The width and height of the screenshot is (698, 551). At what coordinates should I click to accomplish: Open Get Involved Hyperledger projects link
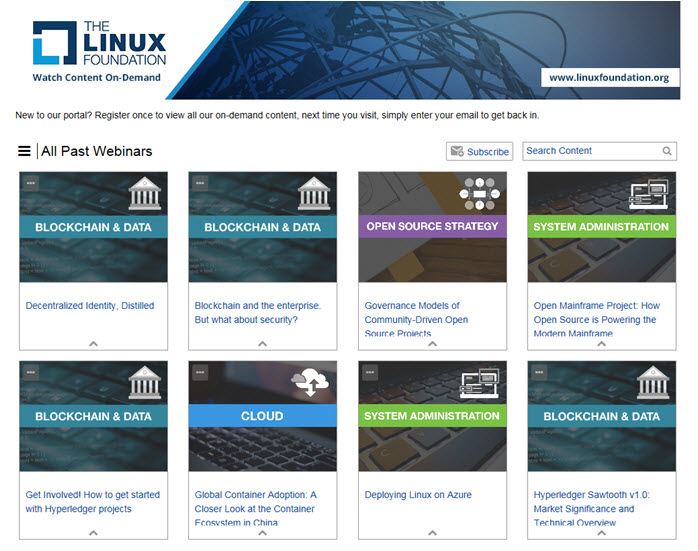coord(93,502)
